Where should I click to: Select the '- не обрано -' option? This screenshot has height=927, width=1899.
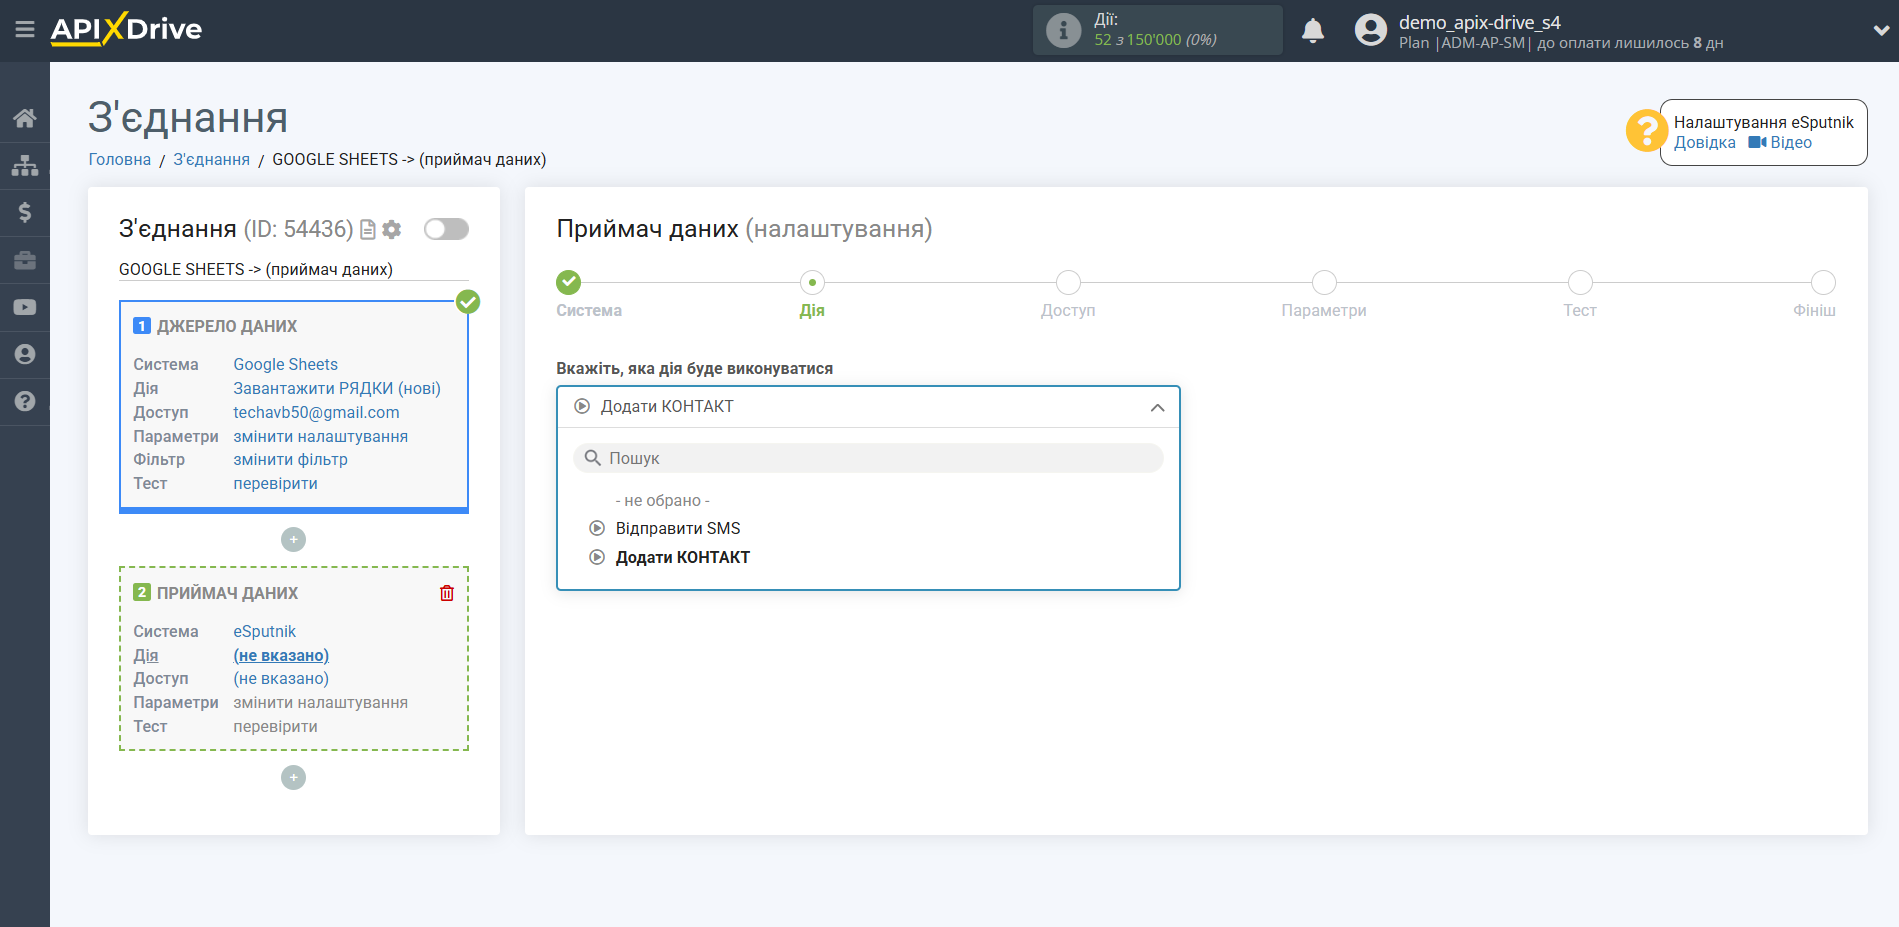click(662, 500)
